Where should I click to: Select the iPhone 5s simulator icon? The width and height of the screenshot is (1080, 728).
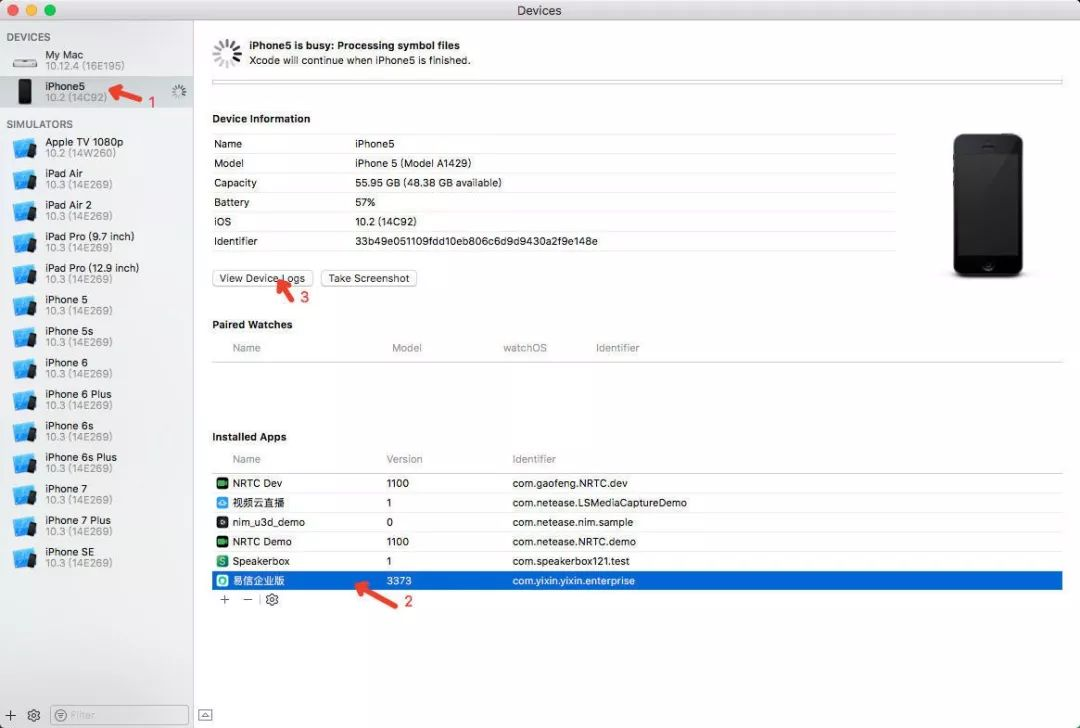[x=24, y=337]
